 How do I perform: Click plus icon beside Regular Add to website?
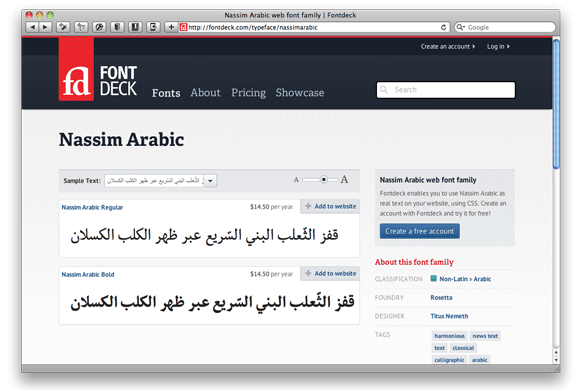pos(308,206)
